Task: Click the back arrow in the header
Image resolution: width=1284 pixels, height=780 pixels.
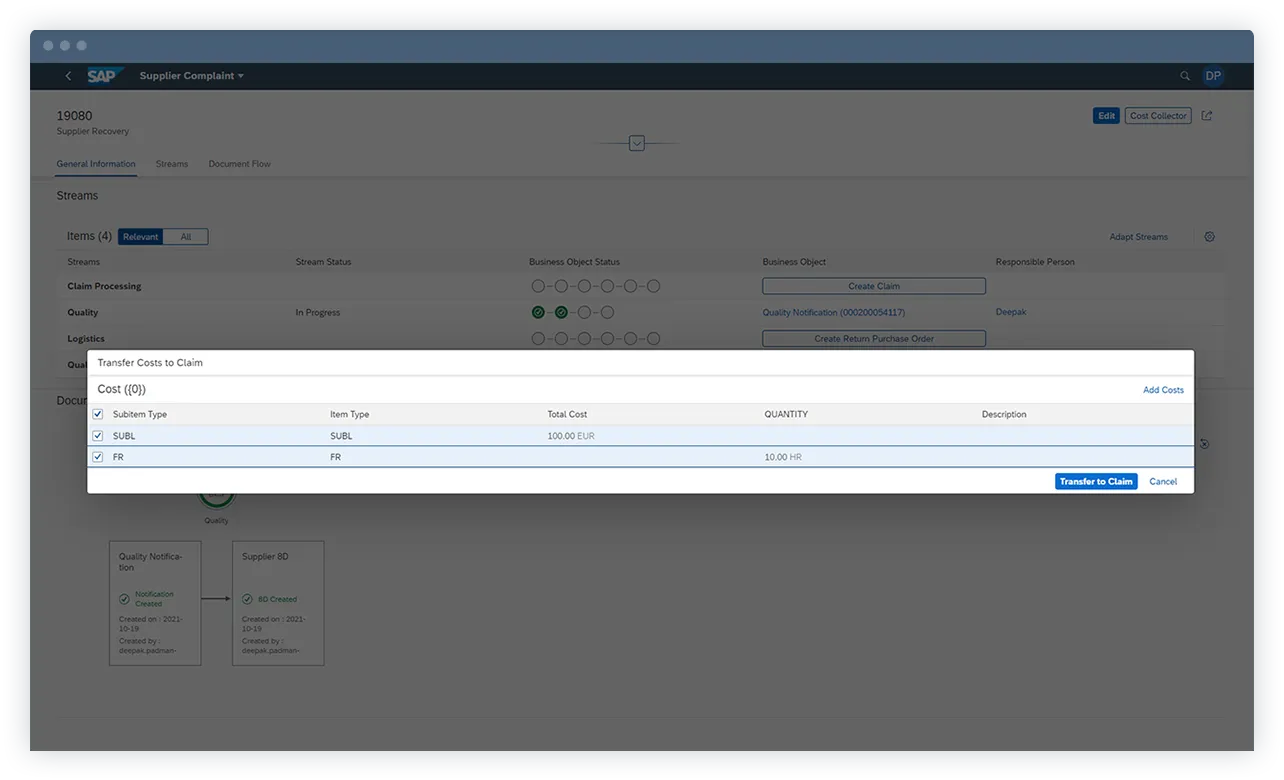Action: 67,76
